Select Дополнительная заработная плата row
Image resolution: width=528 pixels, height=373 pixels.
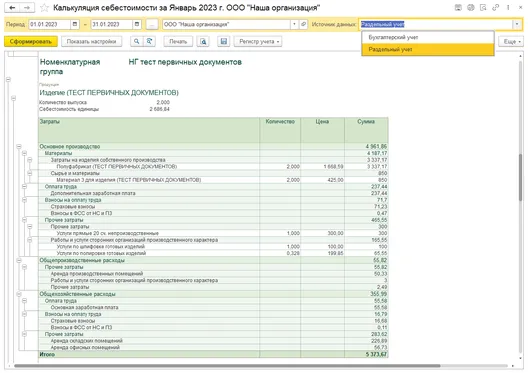(x=213, y=193)
